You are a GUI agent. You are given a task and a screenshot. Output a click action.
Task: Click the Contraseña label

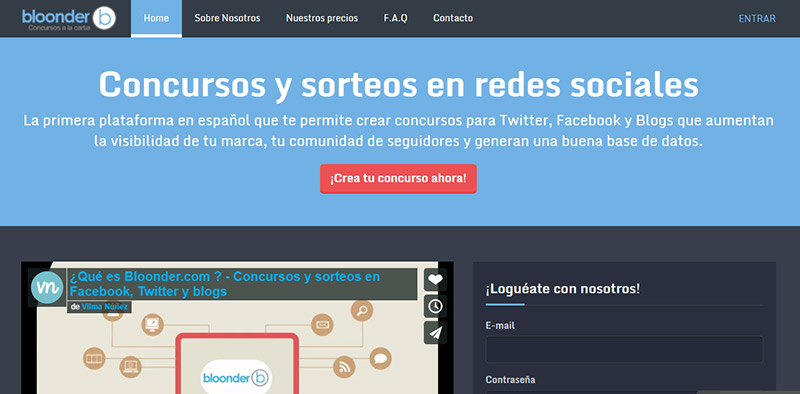[510, 380]
